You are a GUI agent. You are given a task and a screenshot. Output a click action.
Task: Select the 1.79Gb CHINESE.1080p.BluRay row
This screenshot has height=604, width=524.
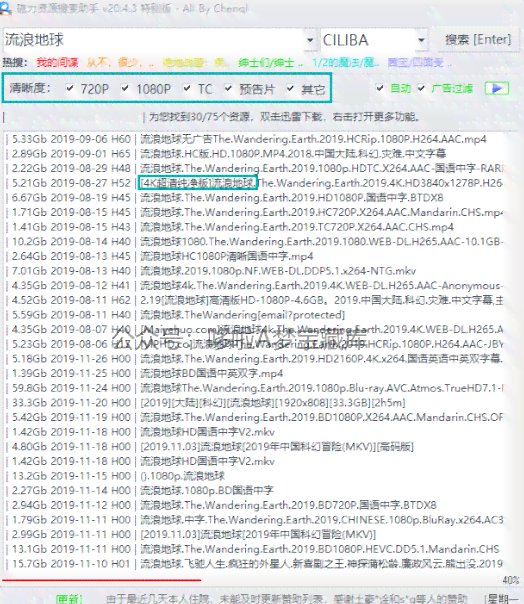pyautogui.click(x=254, y=520)
